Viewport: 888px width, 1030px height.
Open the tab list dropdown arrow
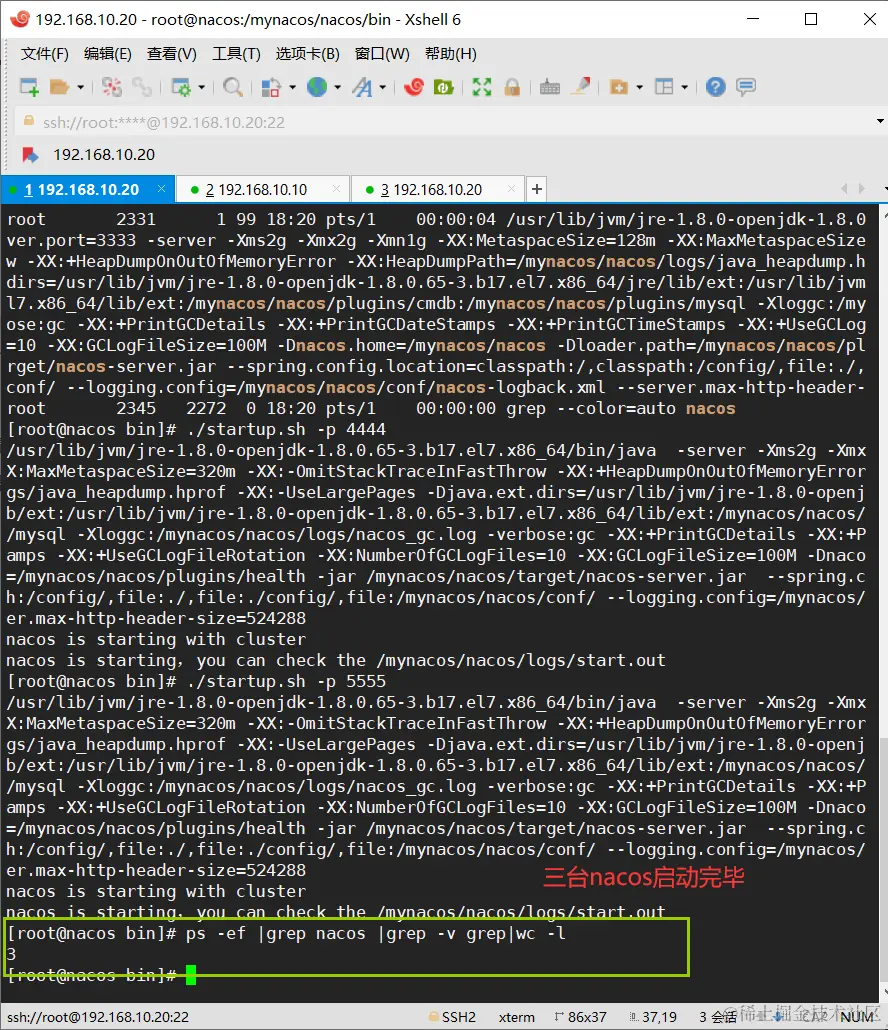[883, 189]
